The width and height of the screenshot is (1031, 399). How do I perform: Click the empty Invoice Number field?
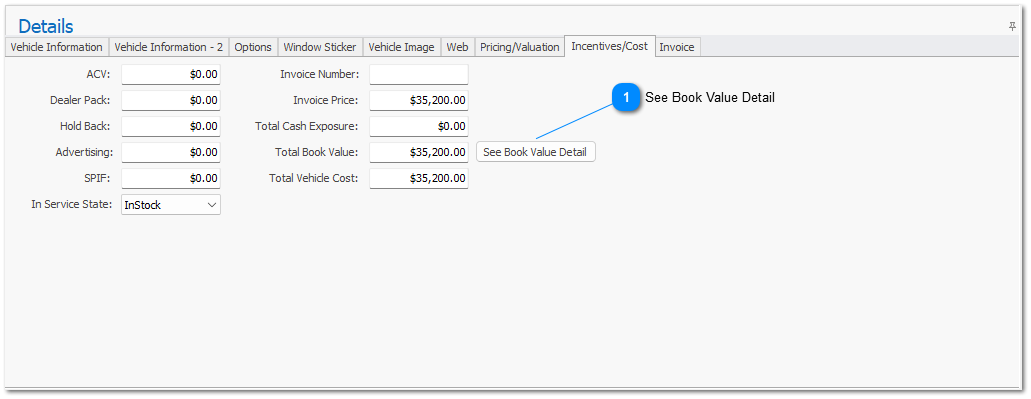click(x=419, y=74)
